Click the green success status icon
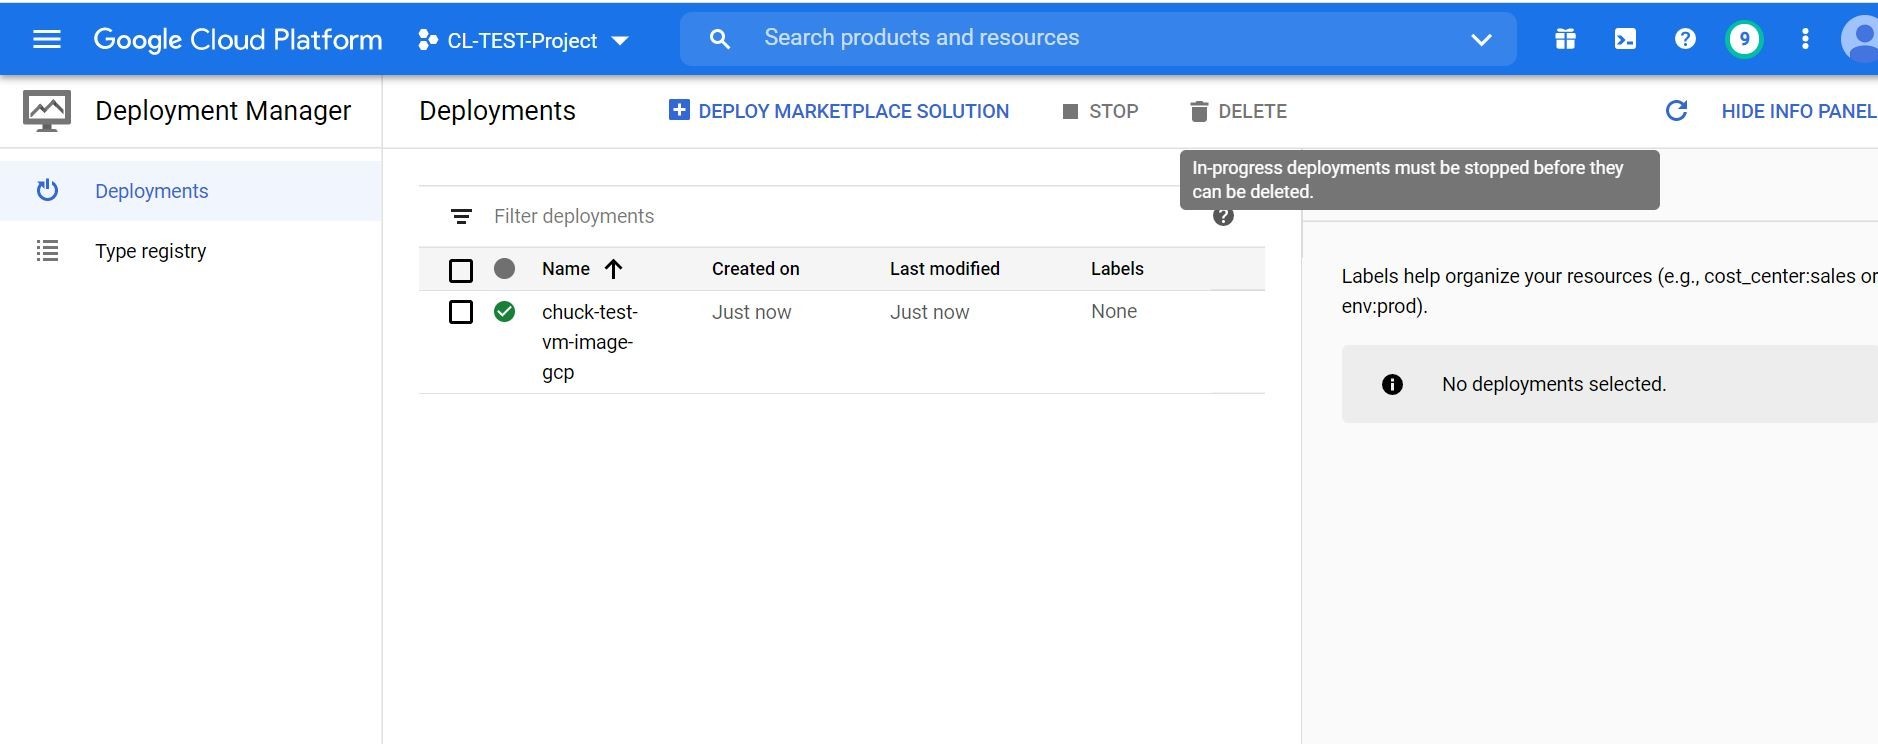Image resolution: width=1878 pixels, height=744 pixels. (x=505, y=312)
